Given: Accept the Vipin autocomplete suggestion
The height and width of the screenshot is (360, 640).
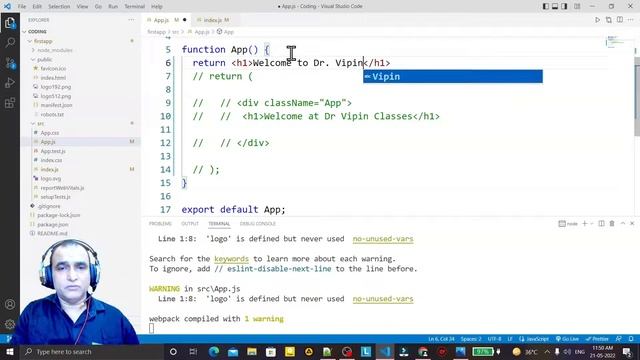Looking at the screenshot, I should click(x=453, y=76).
